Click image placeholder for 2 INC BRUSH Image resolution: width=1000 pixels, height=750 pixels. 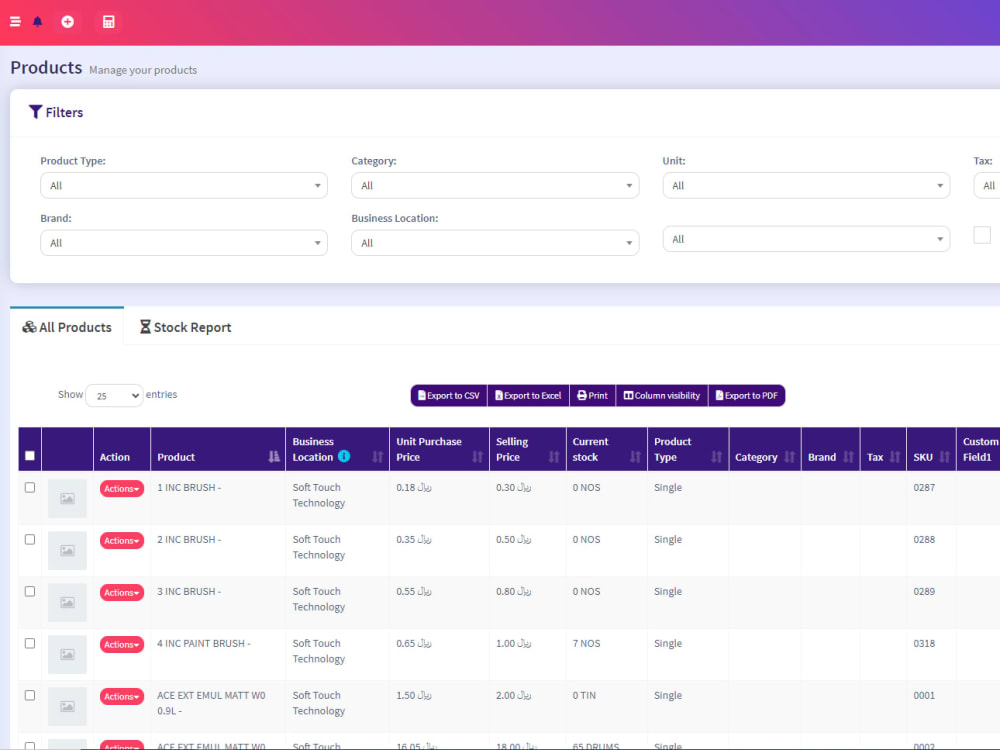pyautogui.click(x=67, y=550)
